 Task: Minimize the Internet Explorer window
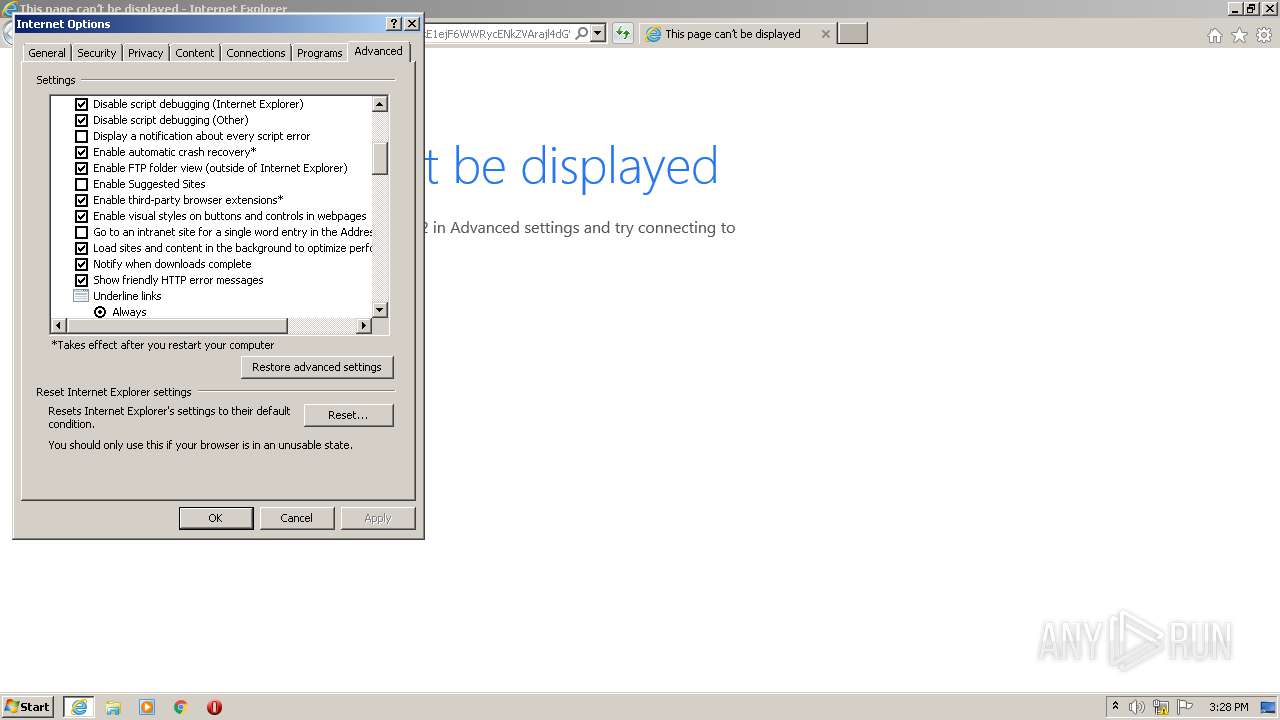click(x=1235, y=8)
